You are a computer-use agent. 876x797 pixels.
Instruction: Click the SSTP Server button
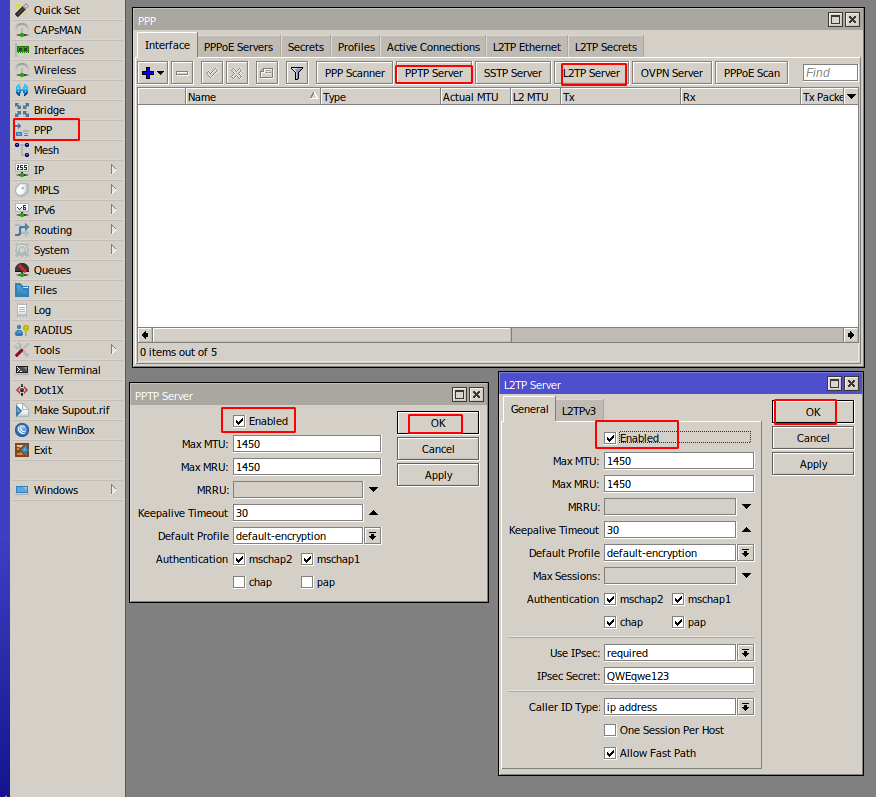(x=512, y=72)
